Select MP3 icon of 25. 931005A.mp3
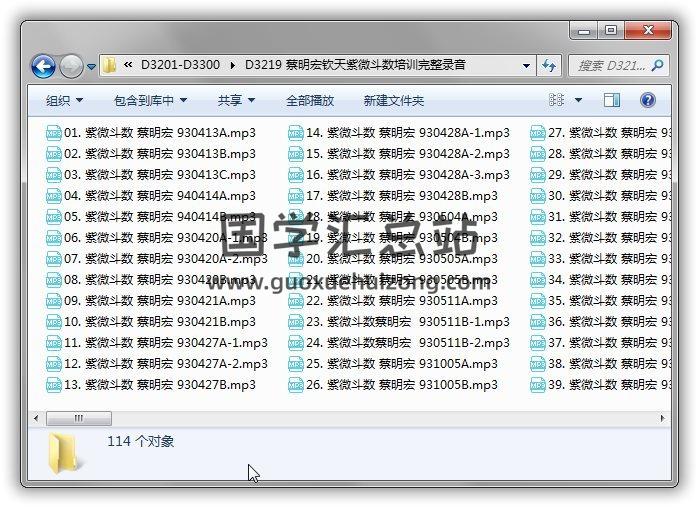 296,364
